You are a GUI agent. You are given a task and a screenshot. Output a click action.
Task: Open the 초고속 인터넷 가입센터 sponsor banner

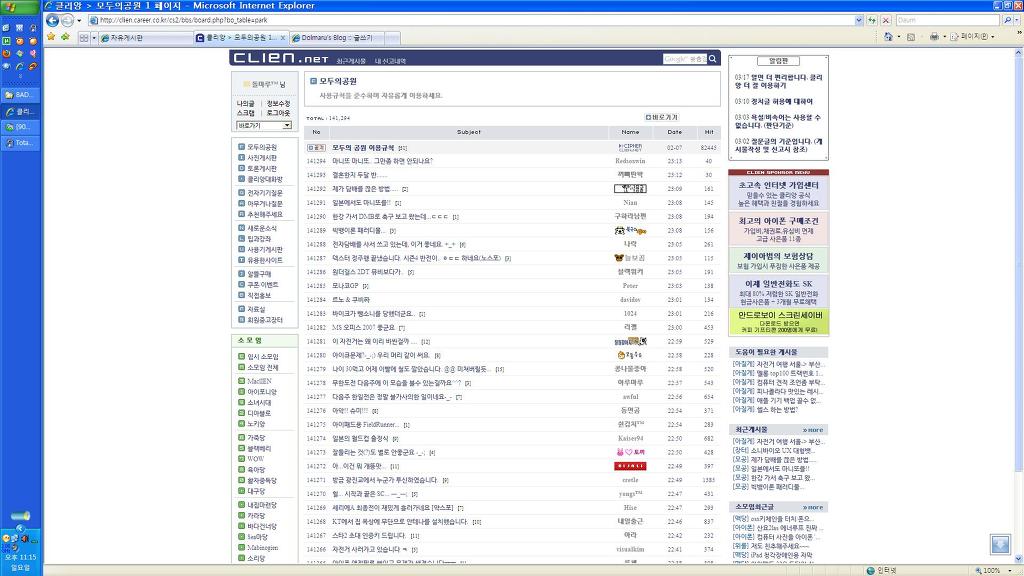778,194
